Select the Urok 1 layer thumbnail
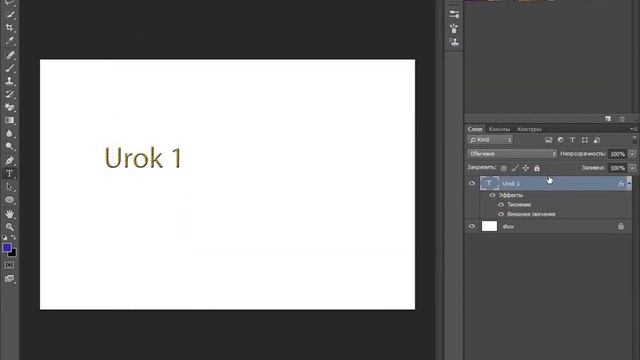The width and height of the screenshot is (640, 360). (489, 183)
